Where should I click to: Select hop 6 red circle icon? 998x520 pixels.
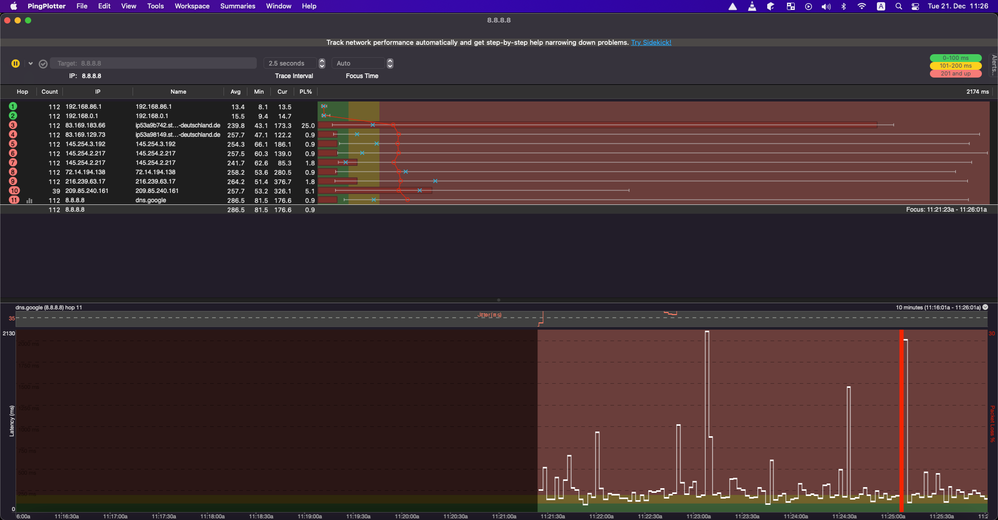[13, 153]
